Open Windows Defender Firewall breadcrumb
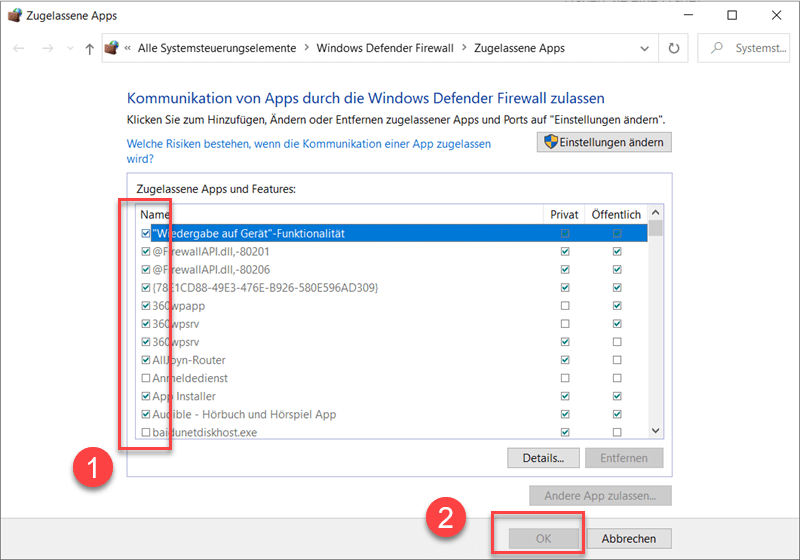 (385, 48)
